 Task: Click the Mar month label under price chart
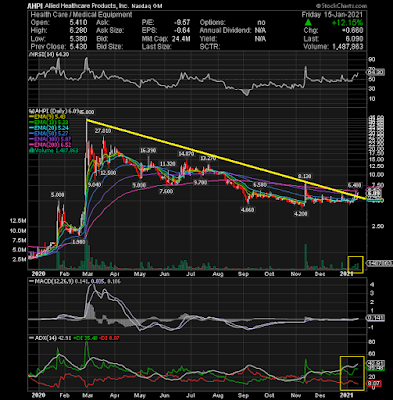pos(87,274)
